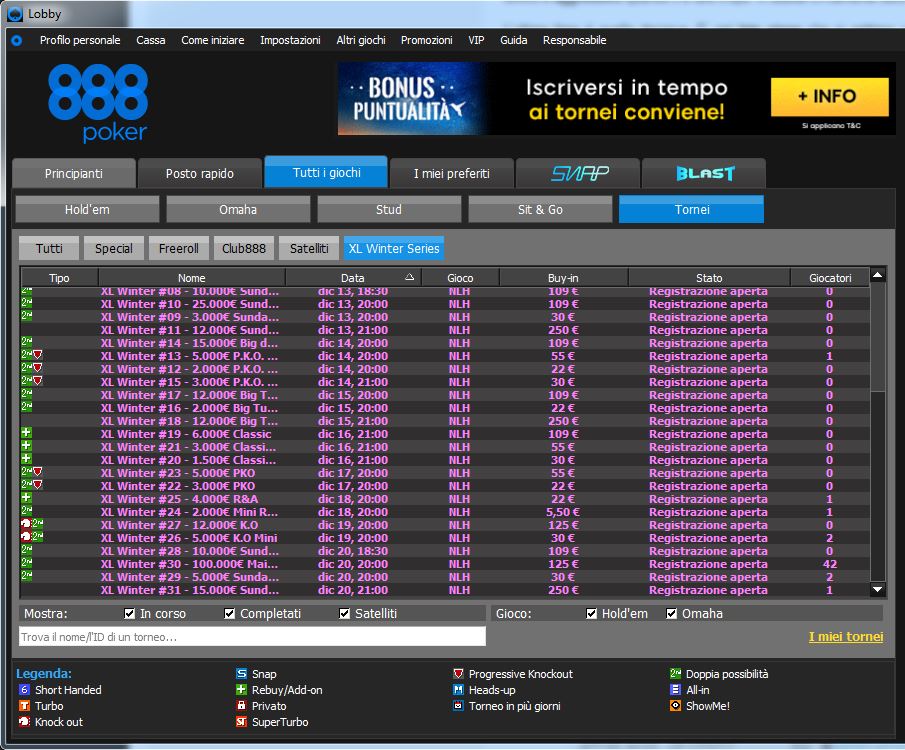Click the Turbo legend icon
This screenshot has width=905, height=750.
click(24, 706)
